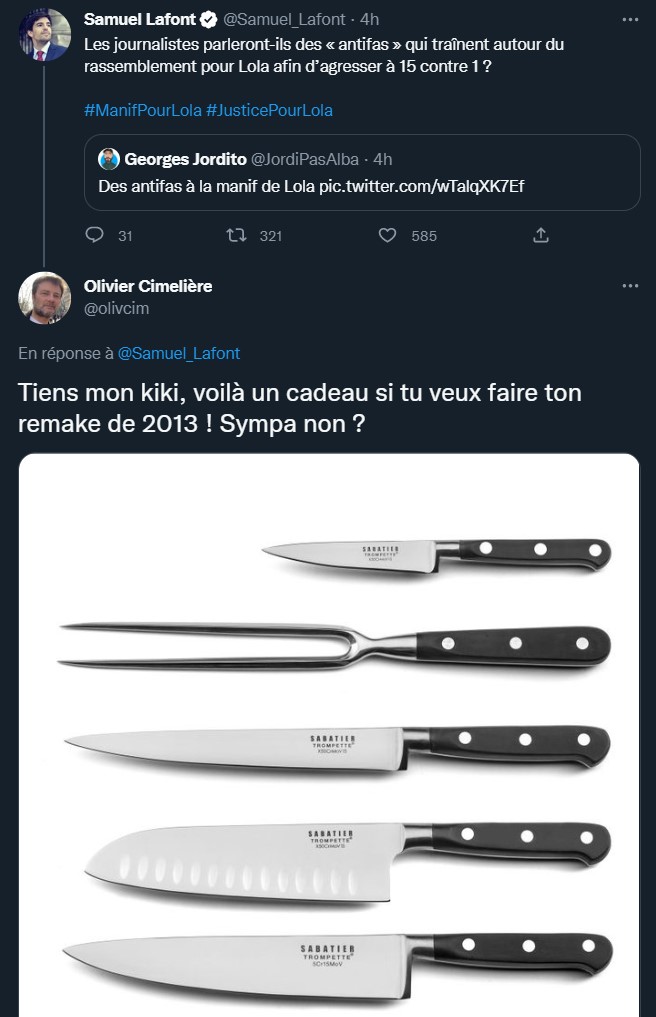Image resolution: width=656 pixels, height=1017 pixels.
Task: Open the #ManifPourLola hashtag
Action: (x=142, y=110)
